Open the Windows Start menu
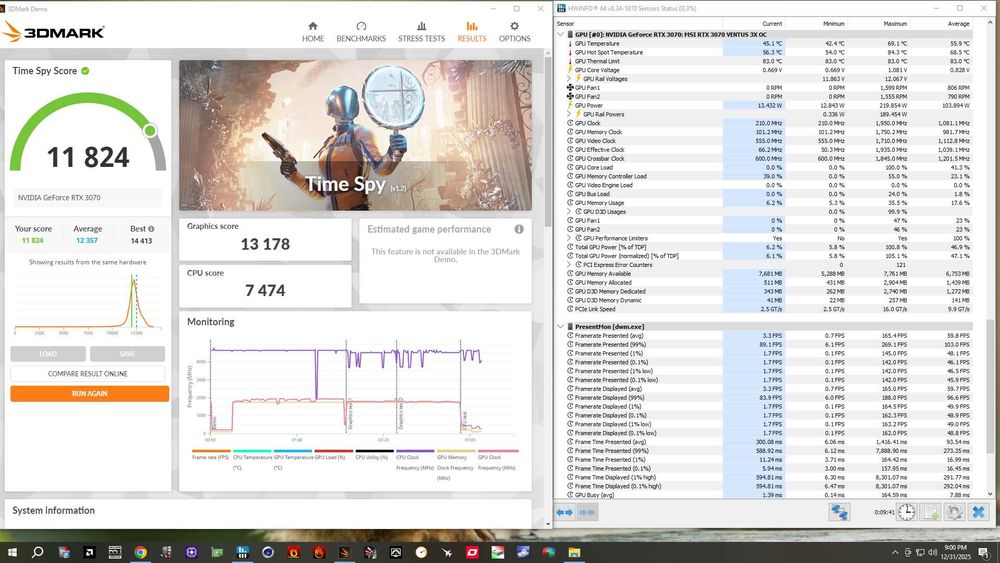Image resolution: width=1000 pixels, height=563 pixels. [11, 552]
